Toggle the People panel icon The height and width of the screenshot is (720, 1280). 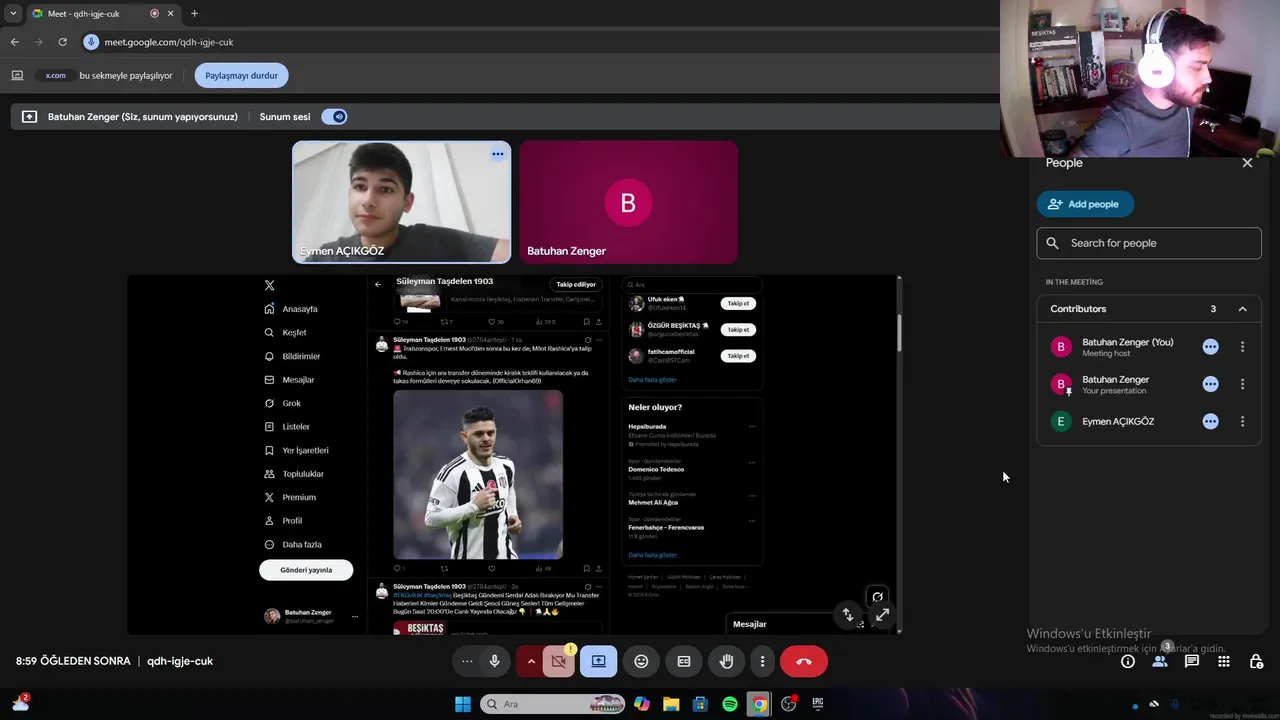coord(1160,661)
